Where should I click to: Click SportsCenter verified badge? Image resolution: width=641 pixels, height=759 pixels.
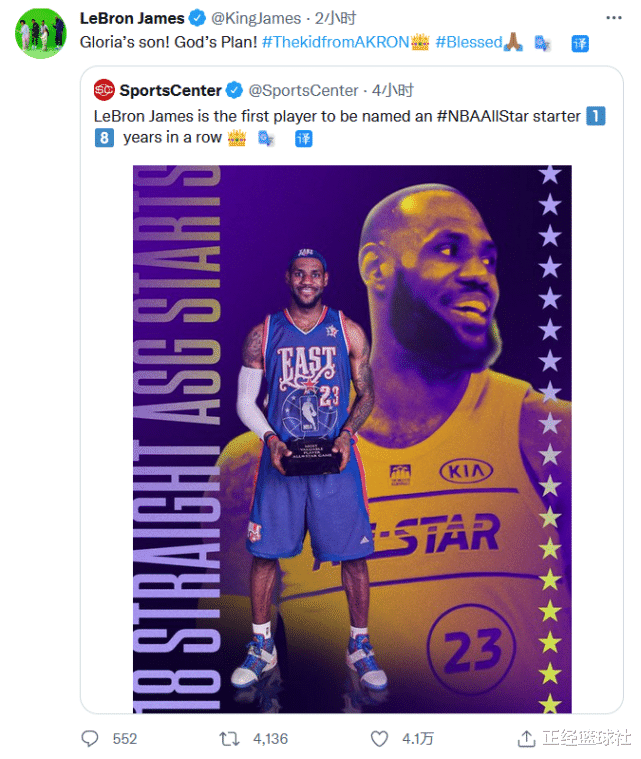[234, 90]
